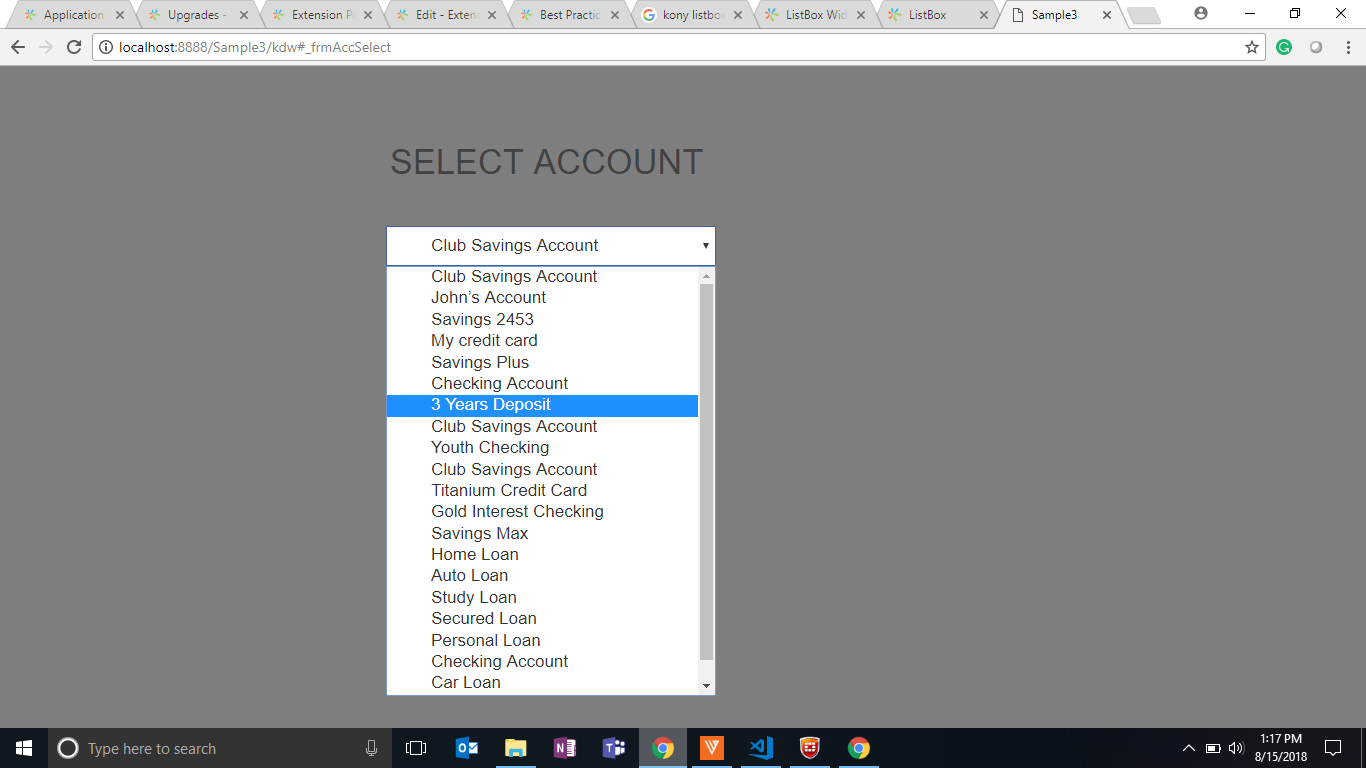Choose Titanium Credit Card option

[x=509, y=490]
